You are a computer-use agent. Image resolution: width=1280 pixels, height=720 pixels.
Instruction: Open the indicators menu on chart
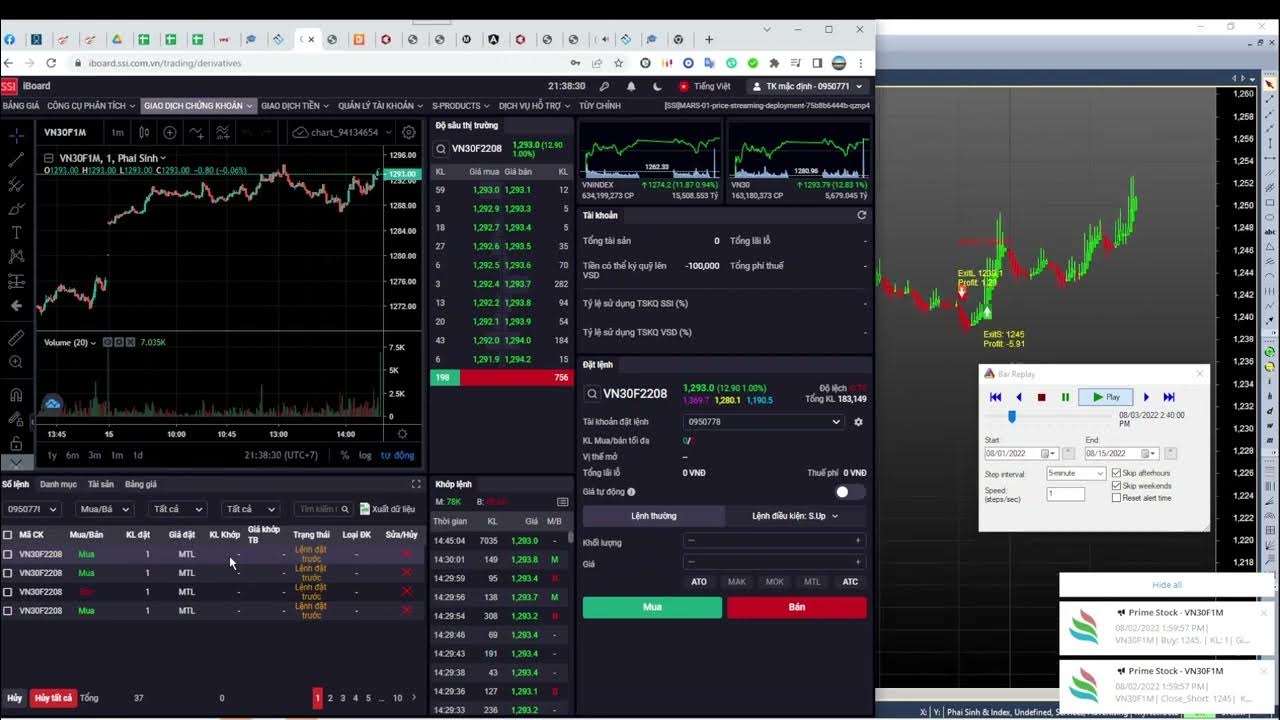click(197, 132)
